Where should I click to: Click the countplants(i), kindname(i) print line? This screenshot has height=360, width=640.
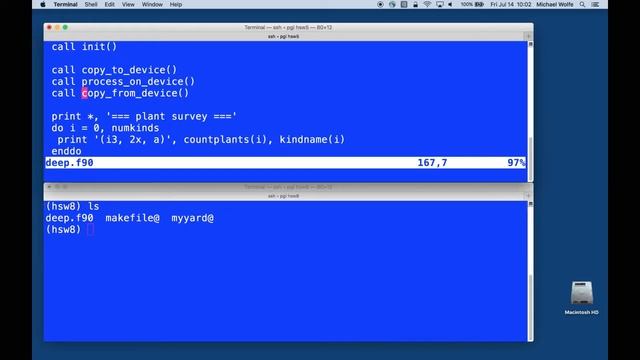click(201, 140)
